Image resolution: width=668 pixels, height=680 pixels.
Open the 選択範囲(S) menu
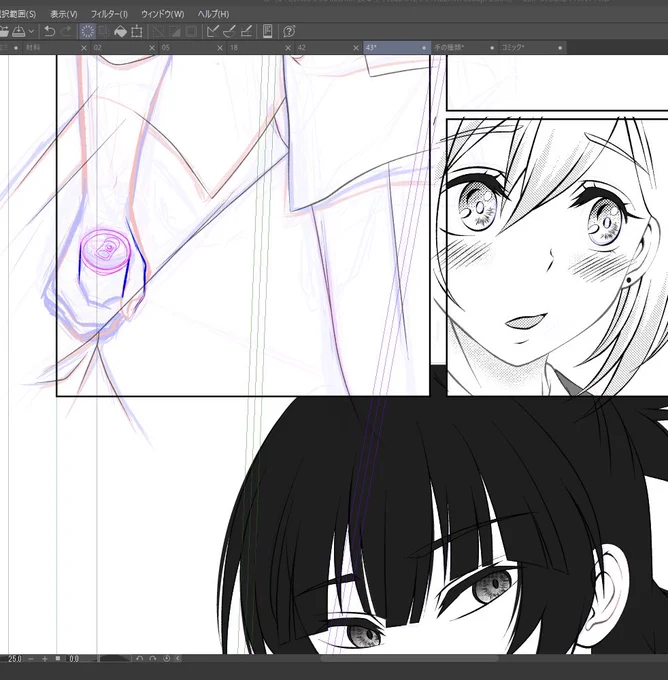click(18, 14)
